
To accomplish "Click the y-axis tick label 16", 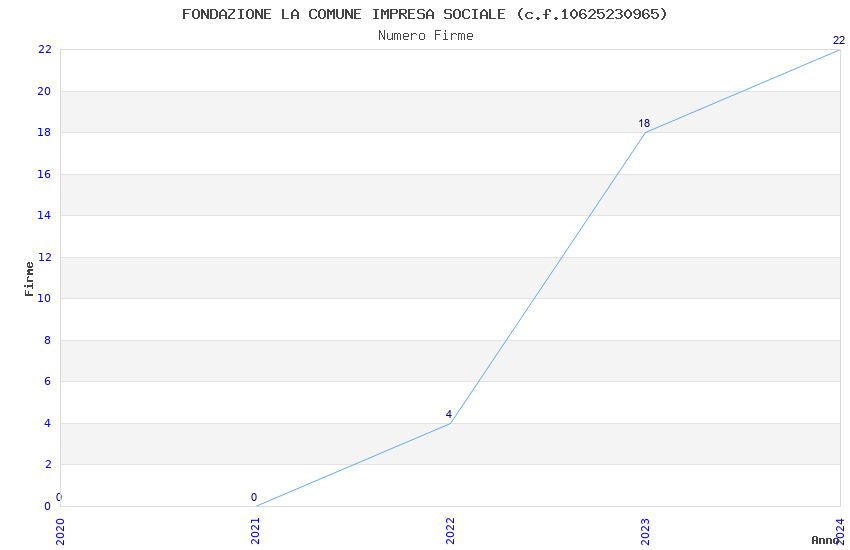I will [x=44, y=174].
